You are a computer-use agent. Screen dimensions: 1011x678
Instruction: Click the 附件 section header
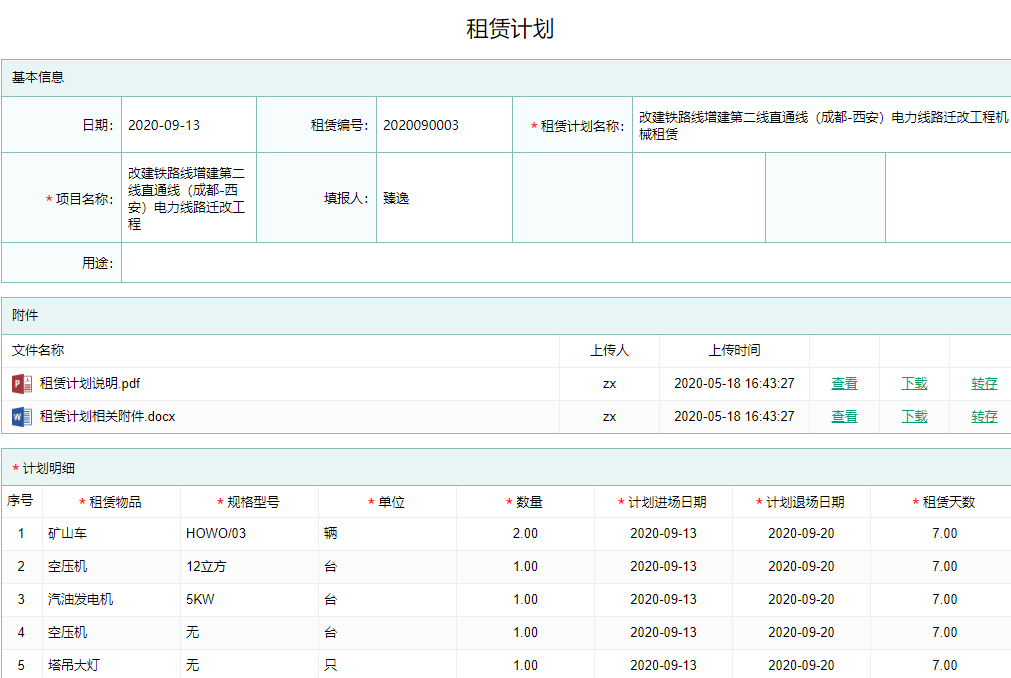[x=506, y=315]
